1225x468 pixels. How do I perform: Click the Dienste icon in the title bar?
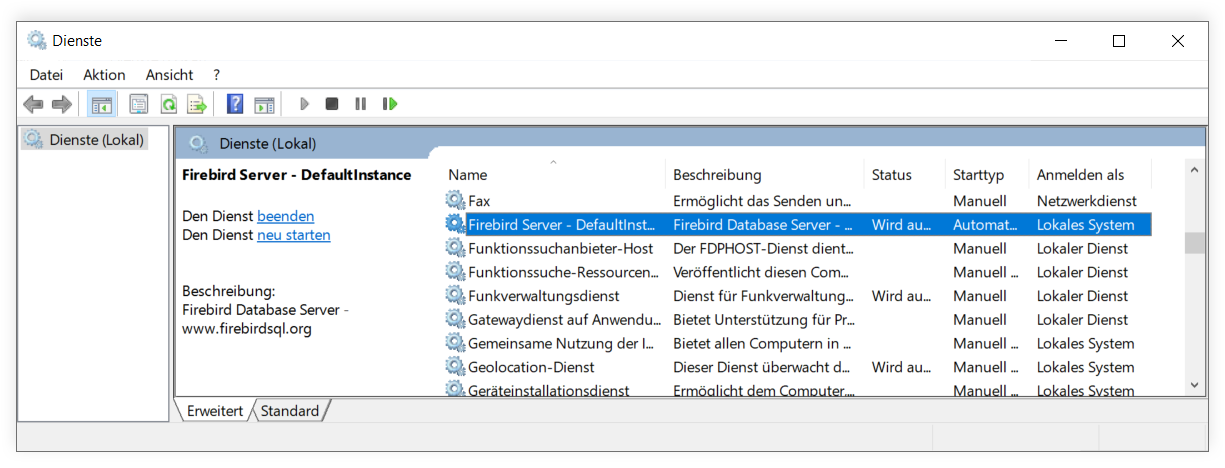37,41
